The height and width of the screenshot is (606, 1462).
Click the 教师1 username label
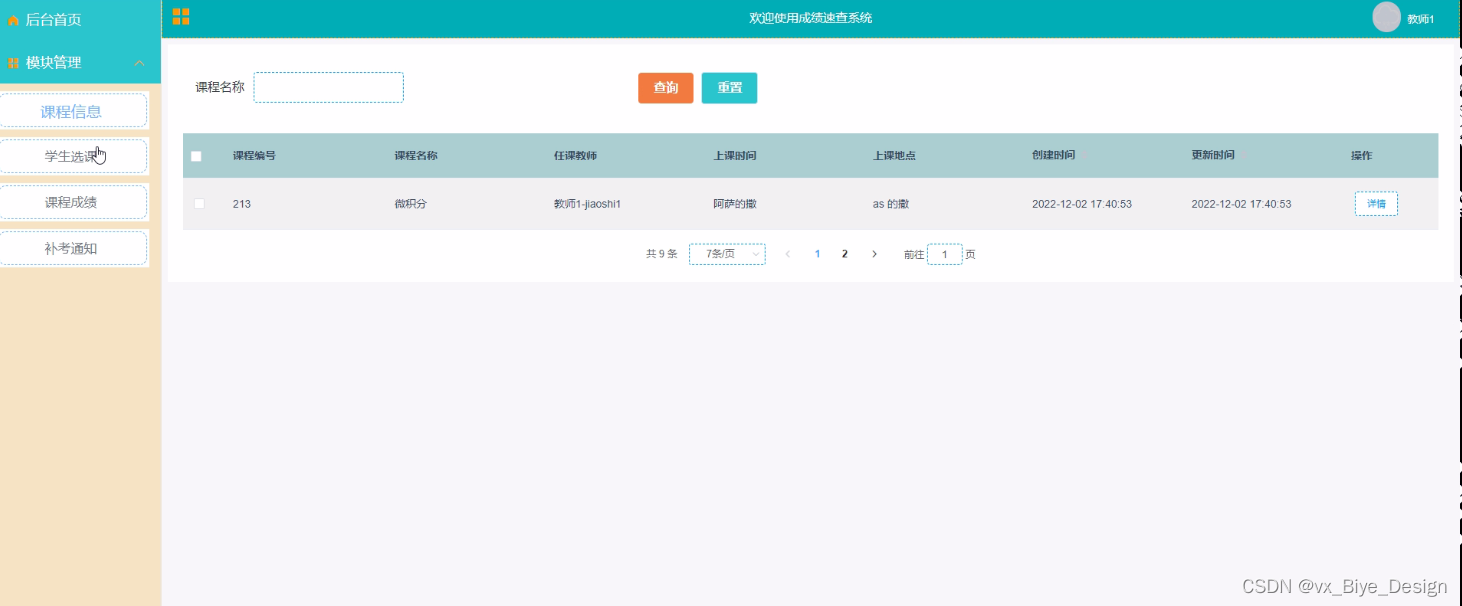click(x=1420, y=19)
